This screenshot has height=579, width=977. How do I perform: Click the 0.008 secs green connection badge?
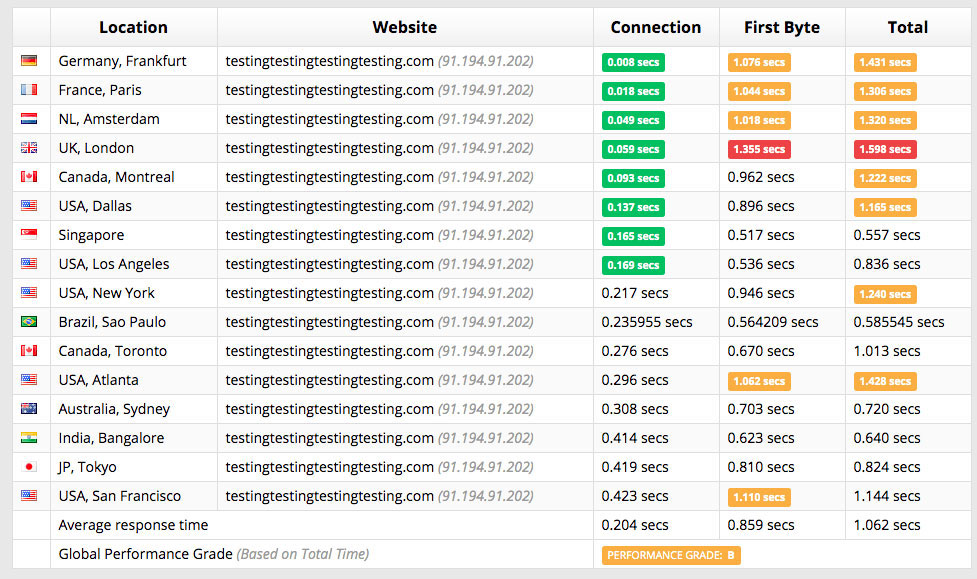pyautogui.click(x=633, y=62)
